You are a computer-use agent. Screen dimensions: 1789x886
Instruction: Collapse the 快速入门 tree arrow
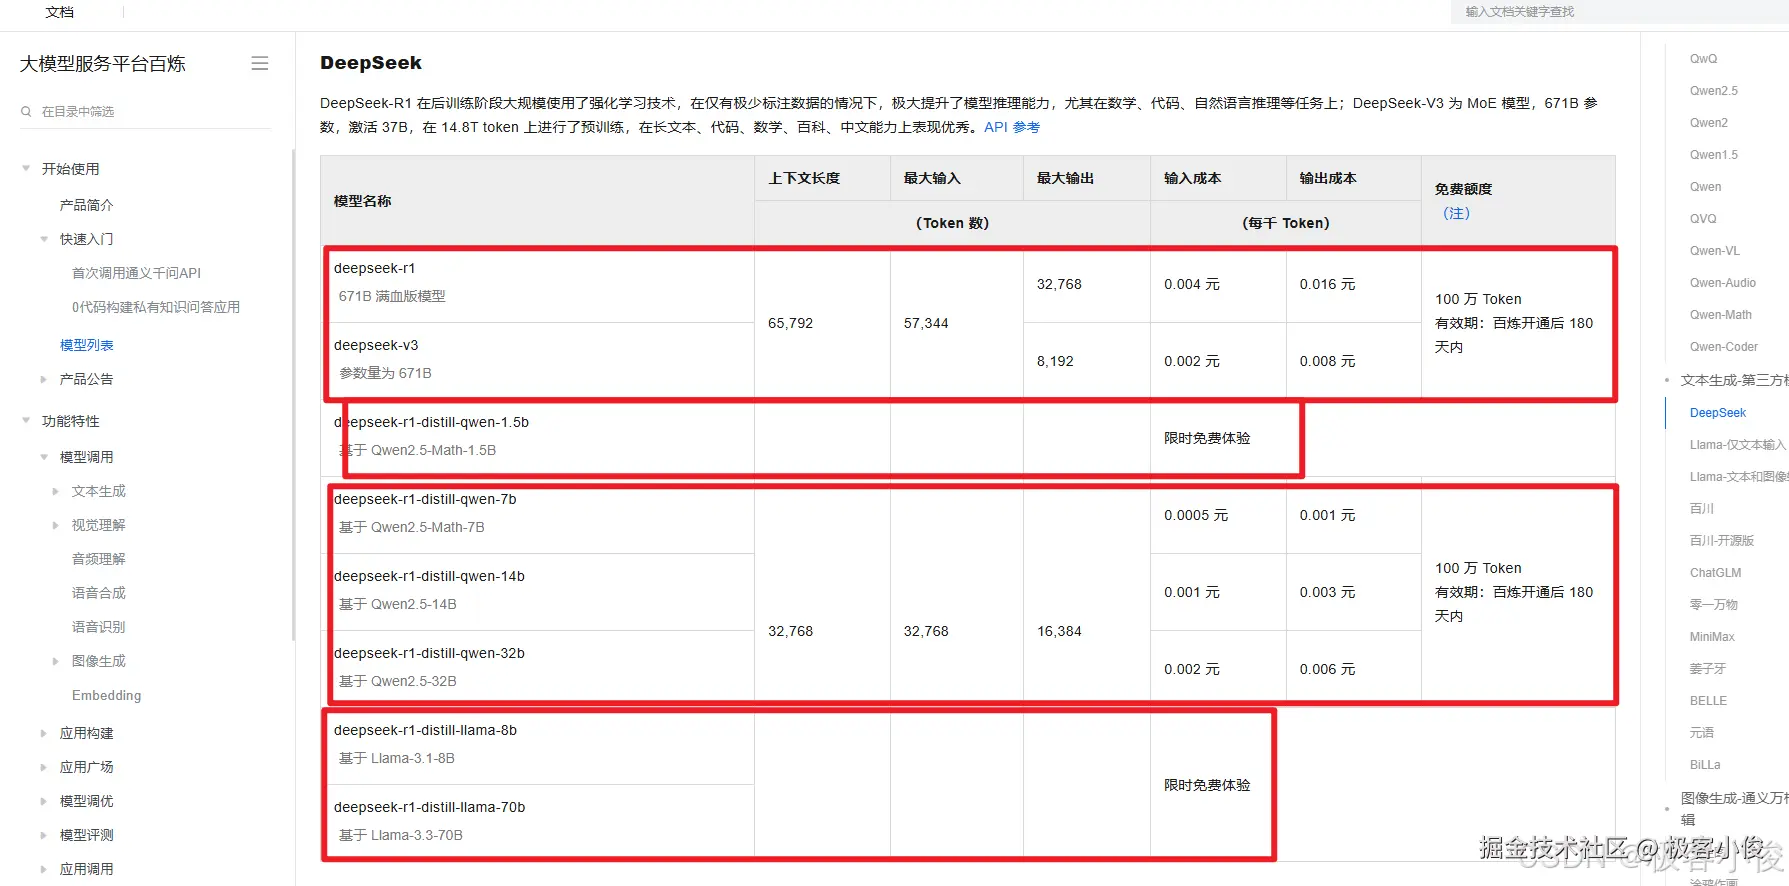tap(44, 239)
